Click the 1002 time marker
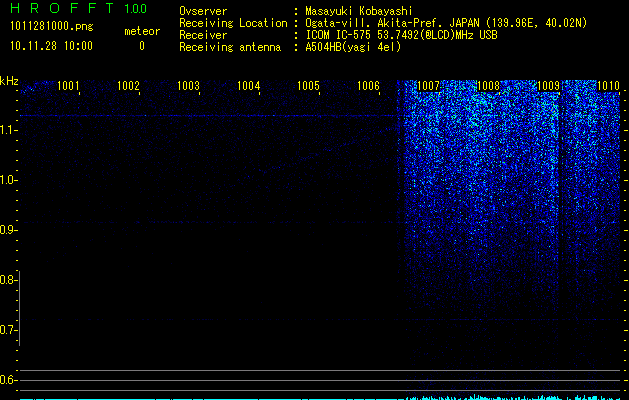 tap(128, 85)
